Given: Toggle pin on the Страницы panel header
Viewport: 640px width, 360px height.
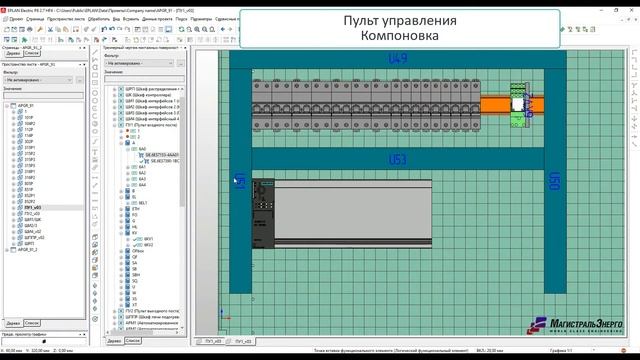Looking at the screenshot, I should (80, 48).
